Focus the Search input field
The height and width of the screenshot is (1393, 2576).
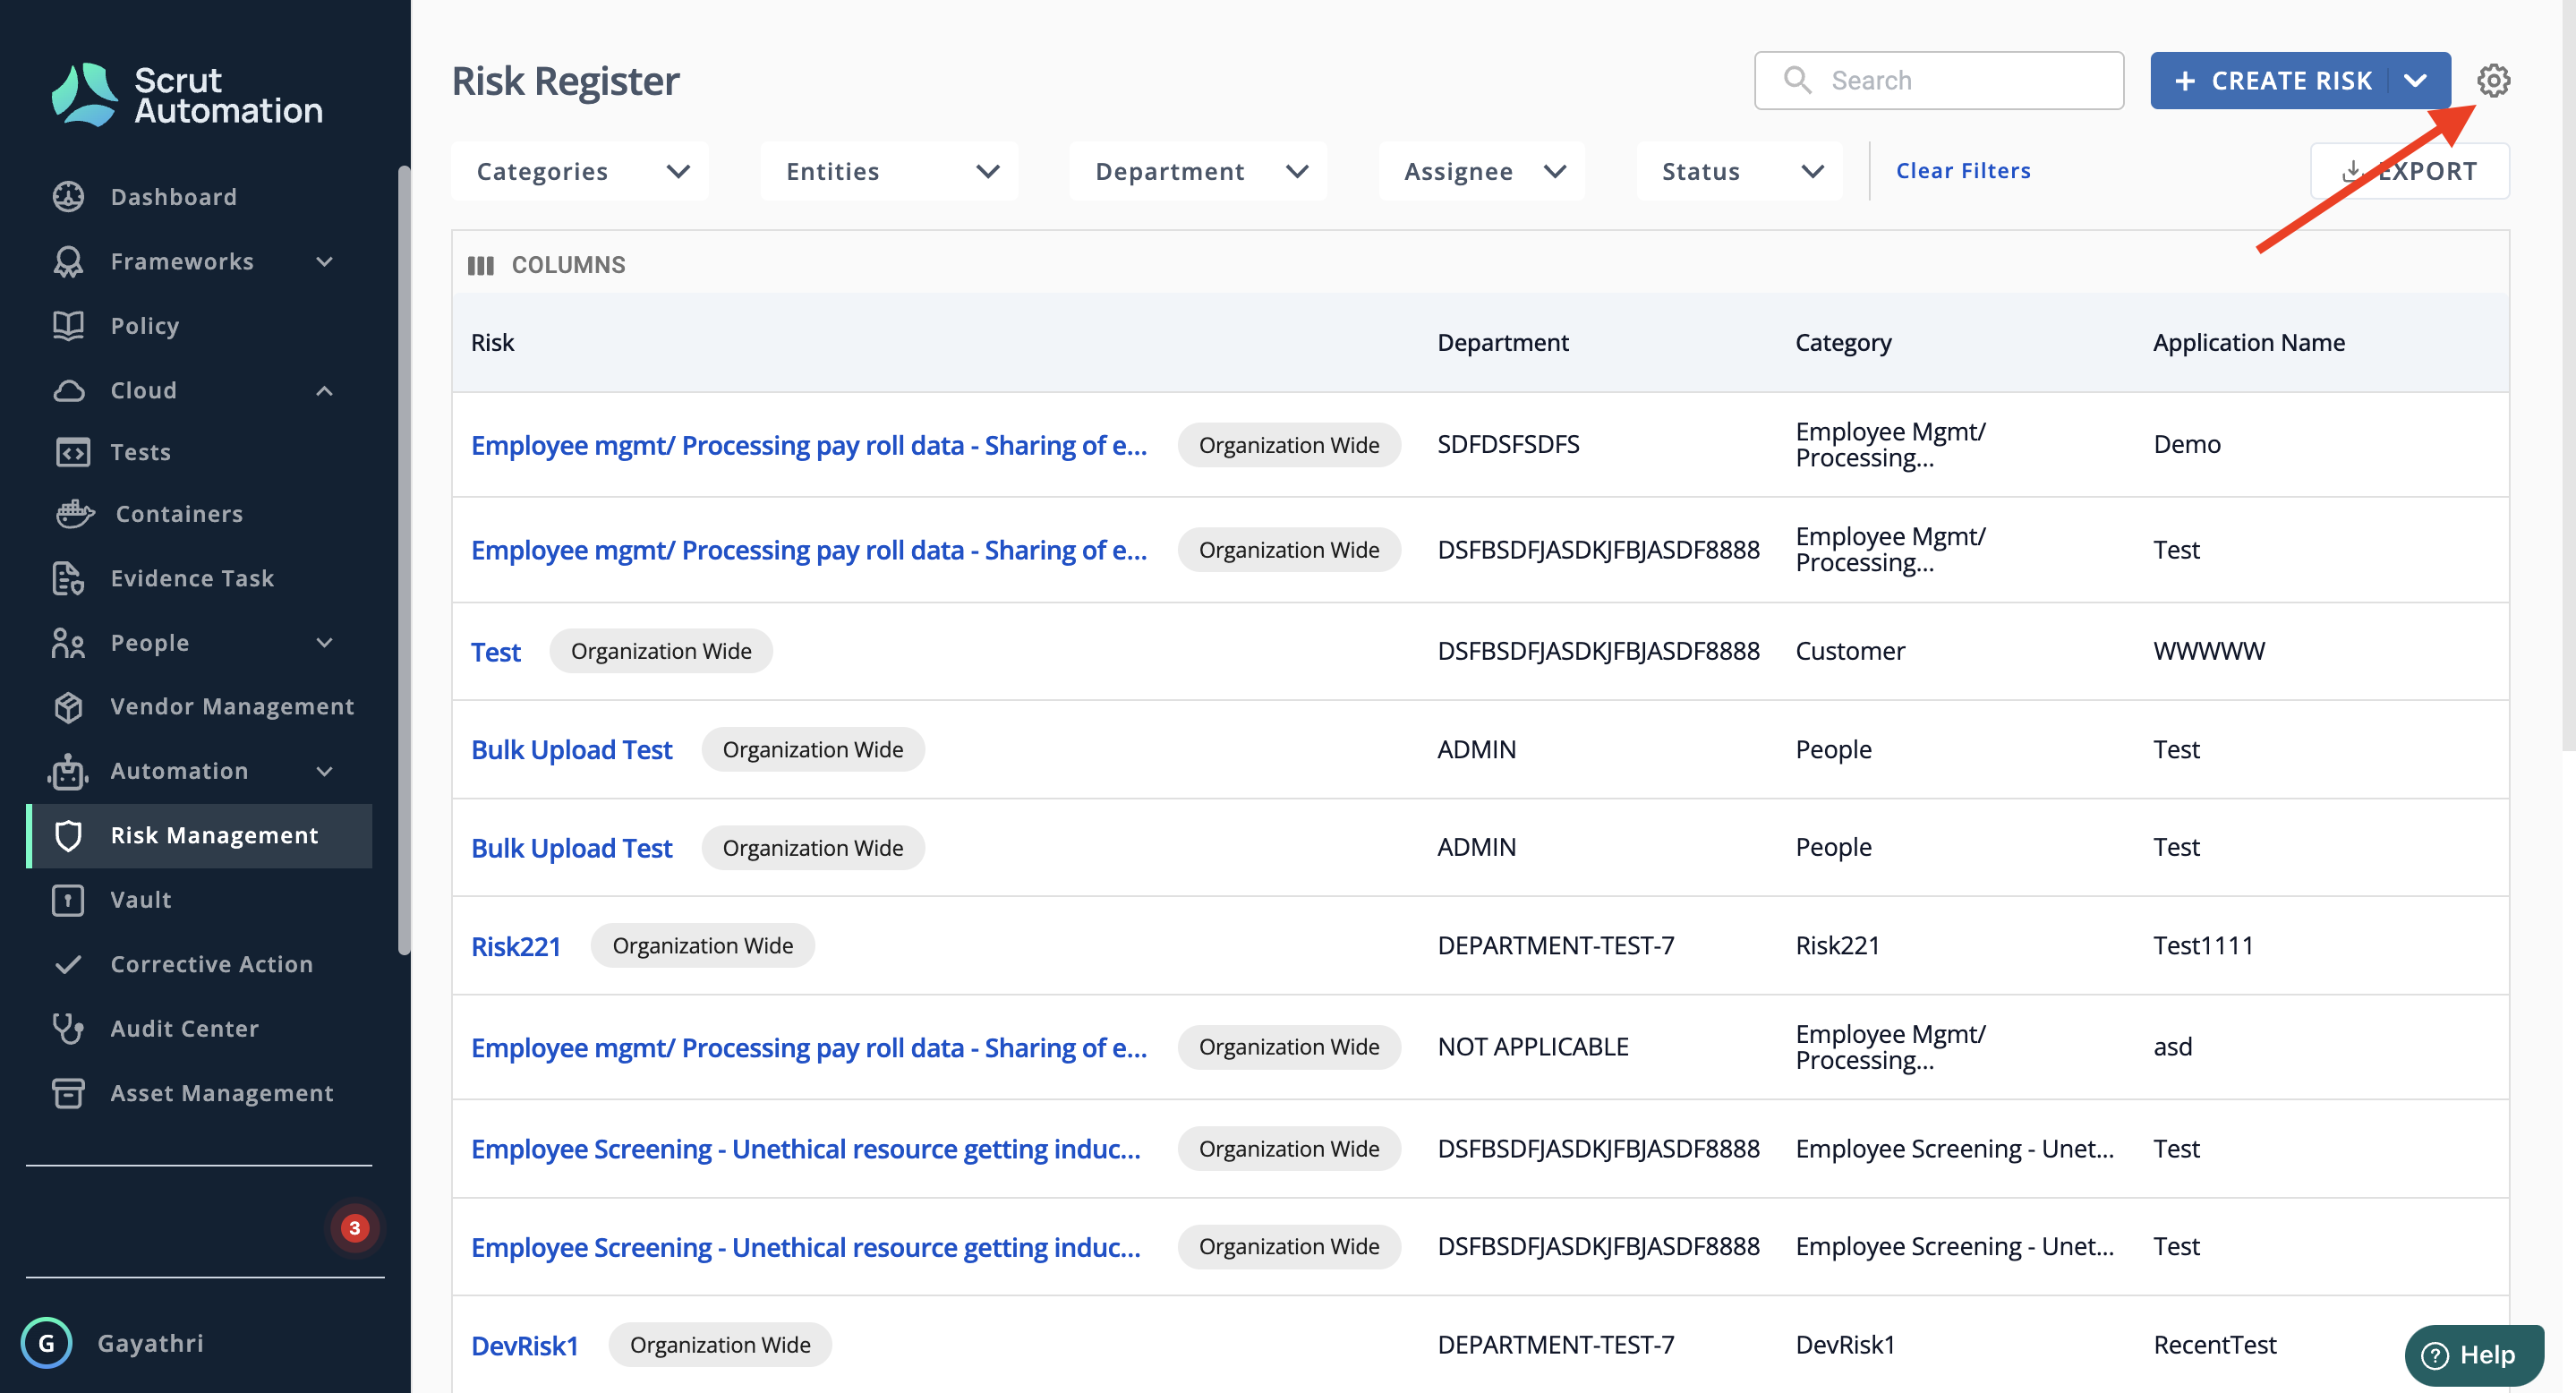[1939, 81]
